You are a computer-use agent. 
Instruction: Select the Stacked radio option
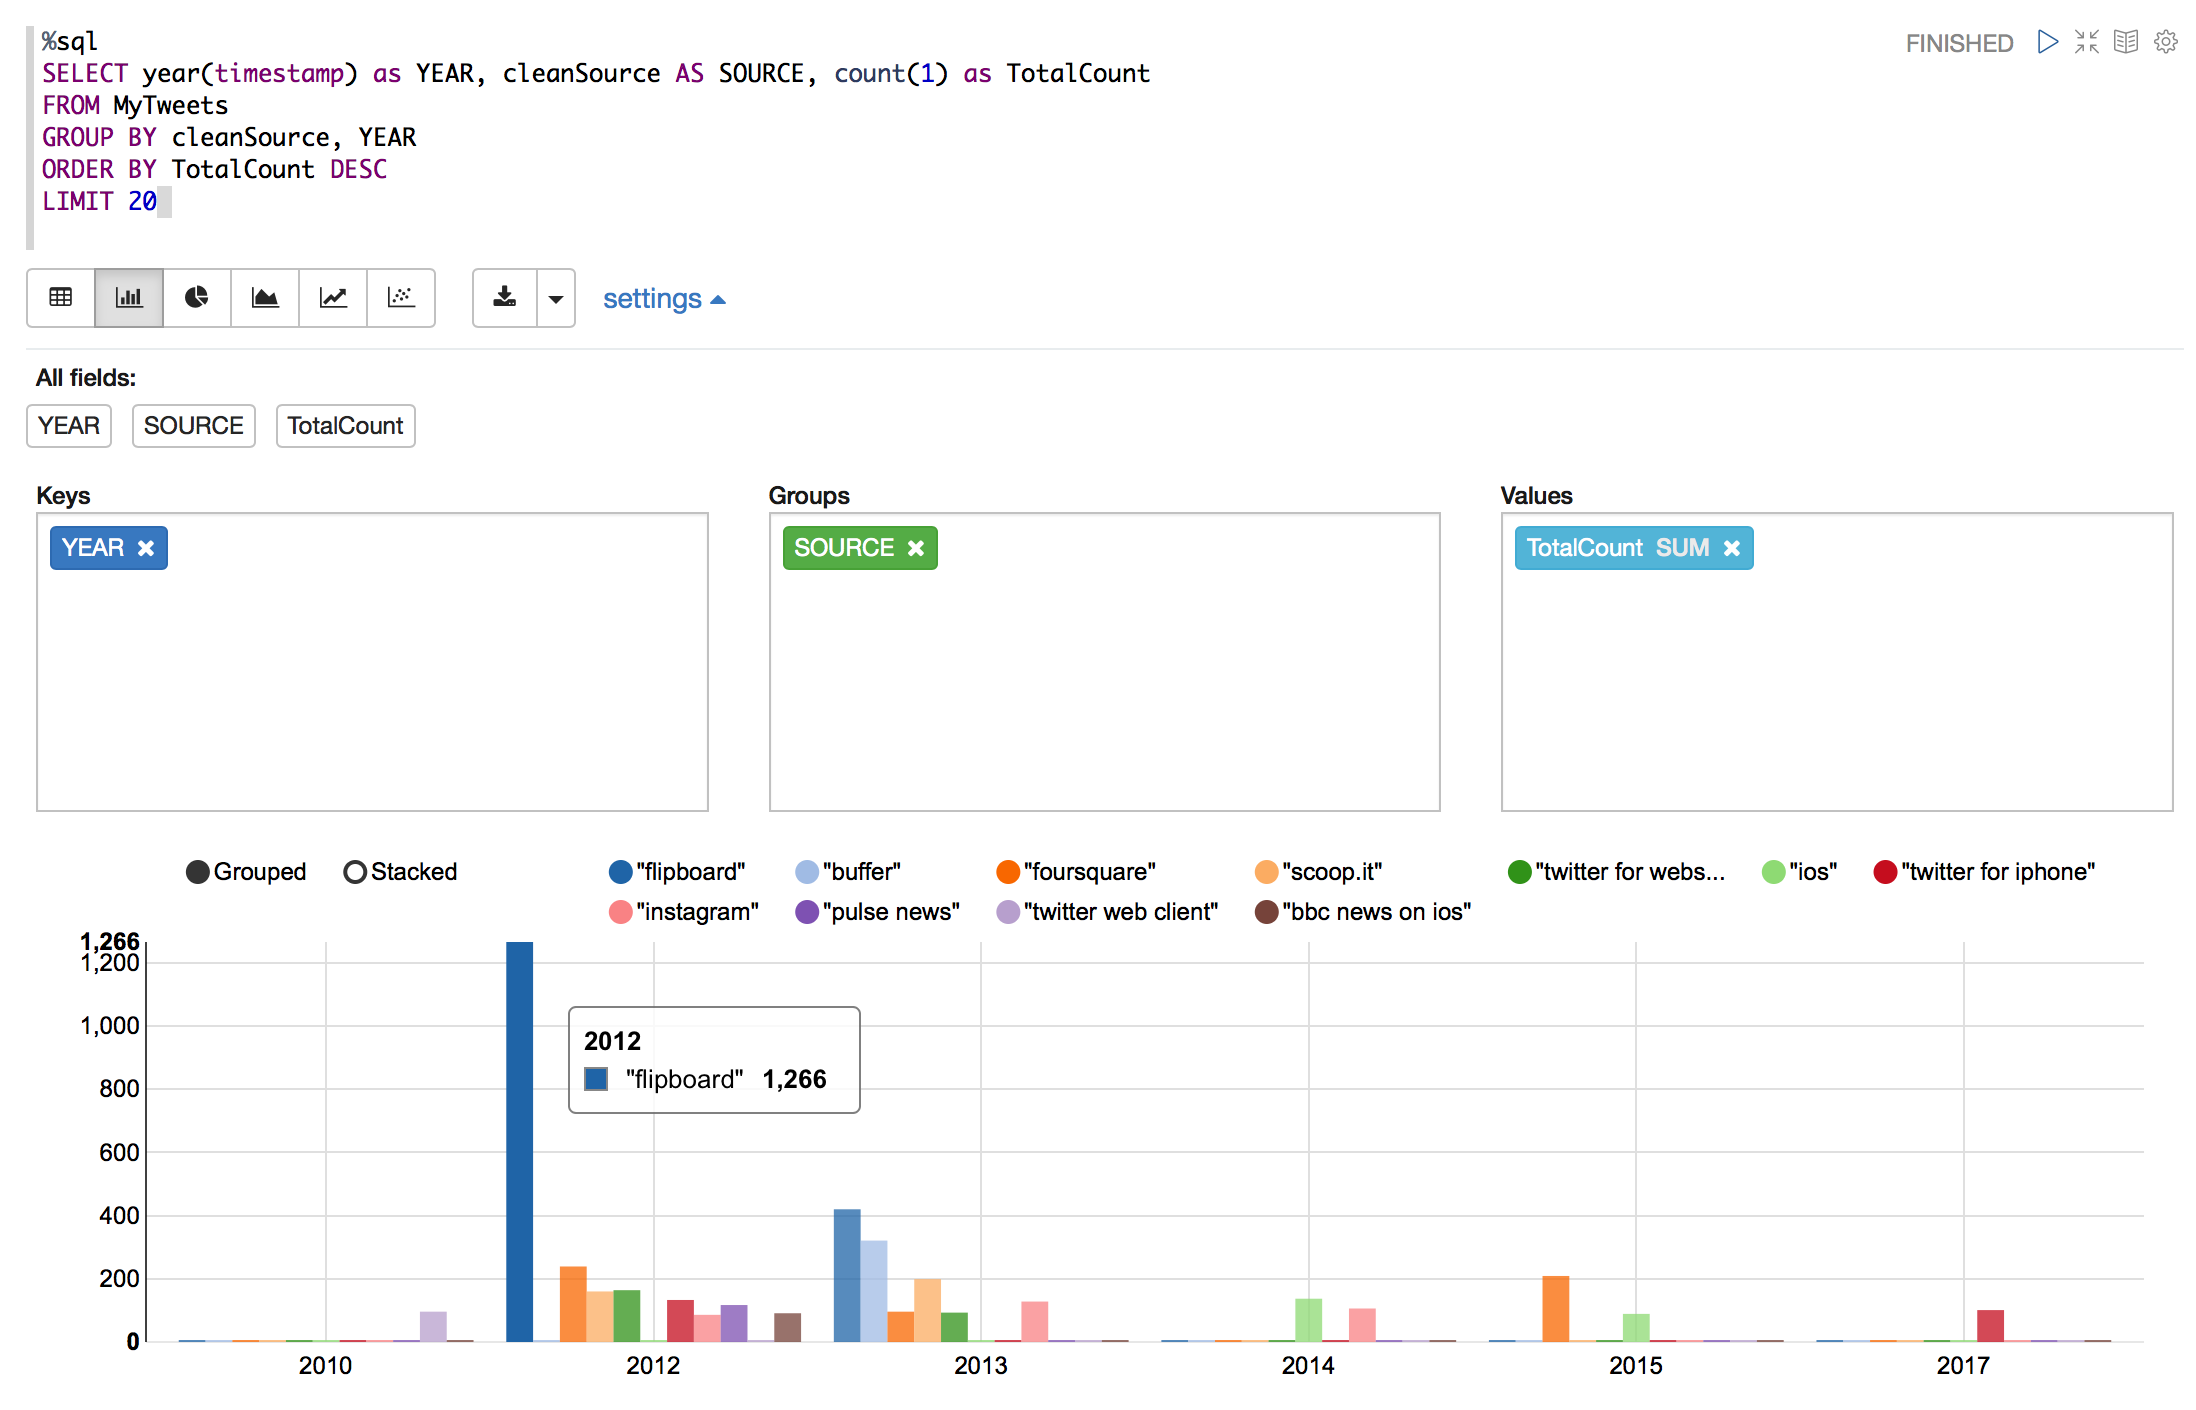[355, 872]
